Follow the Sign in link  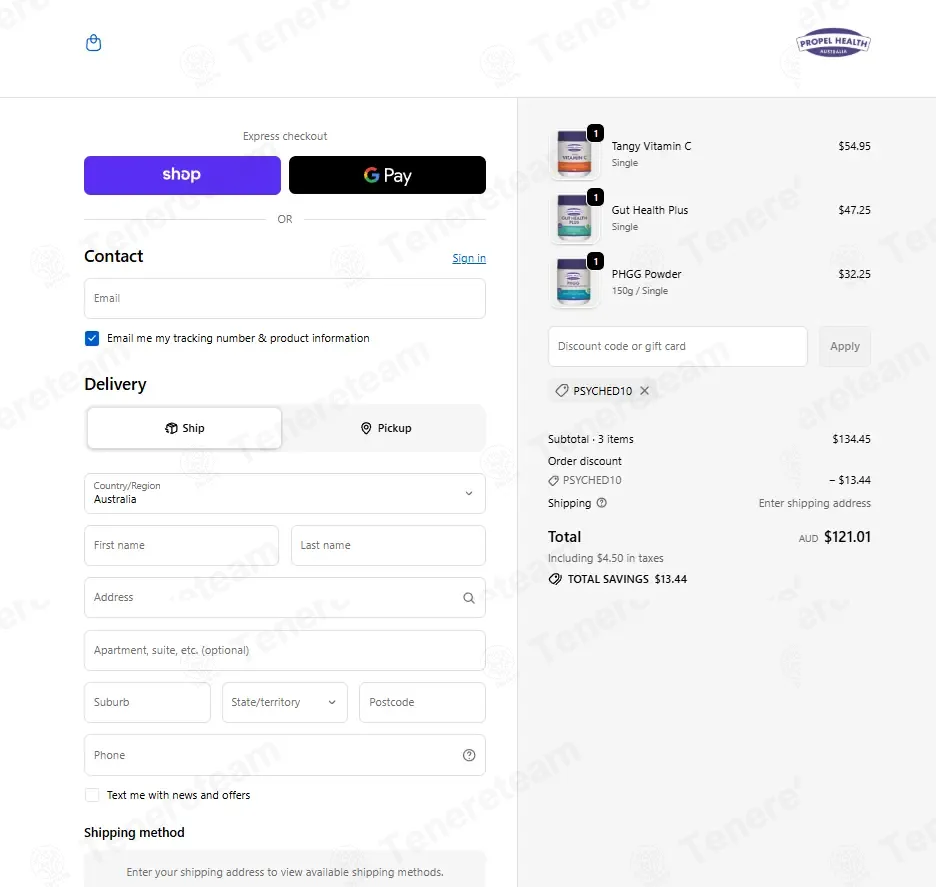(469, 258)
